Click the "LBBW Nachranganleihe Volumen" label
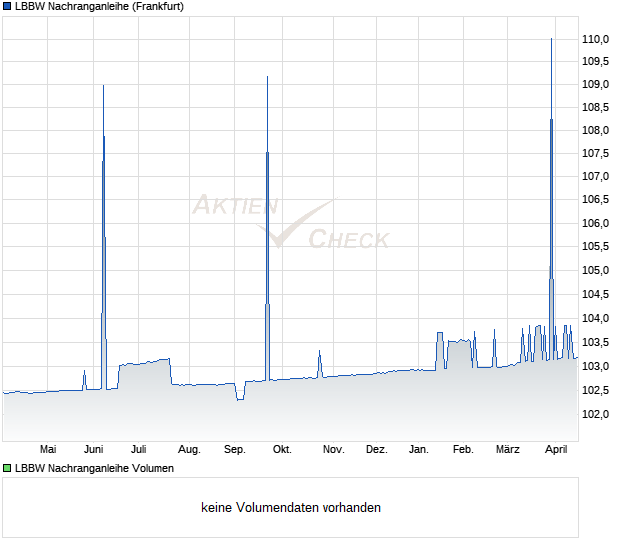The image size is (620, 546). [95, 468]
